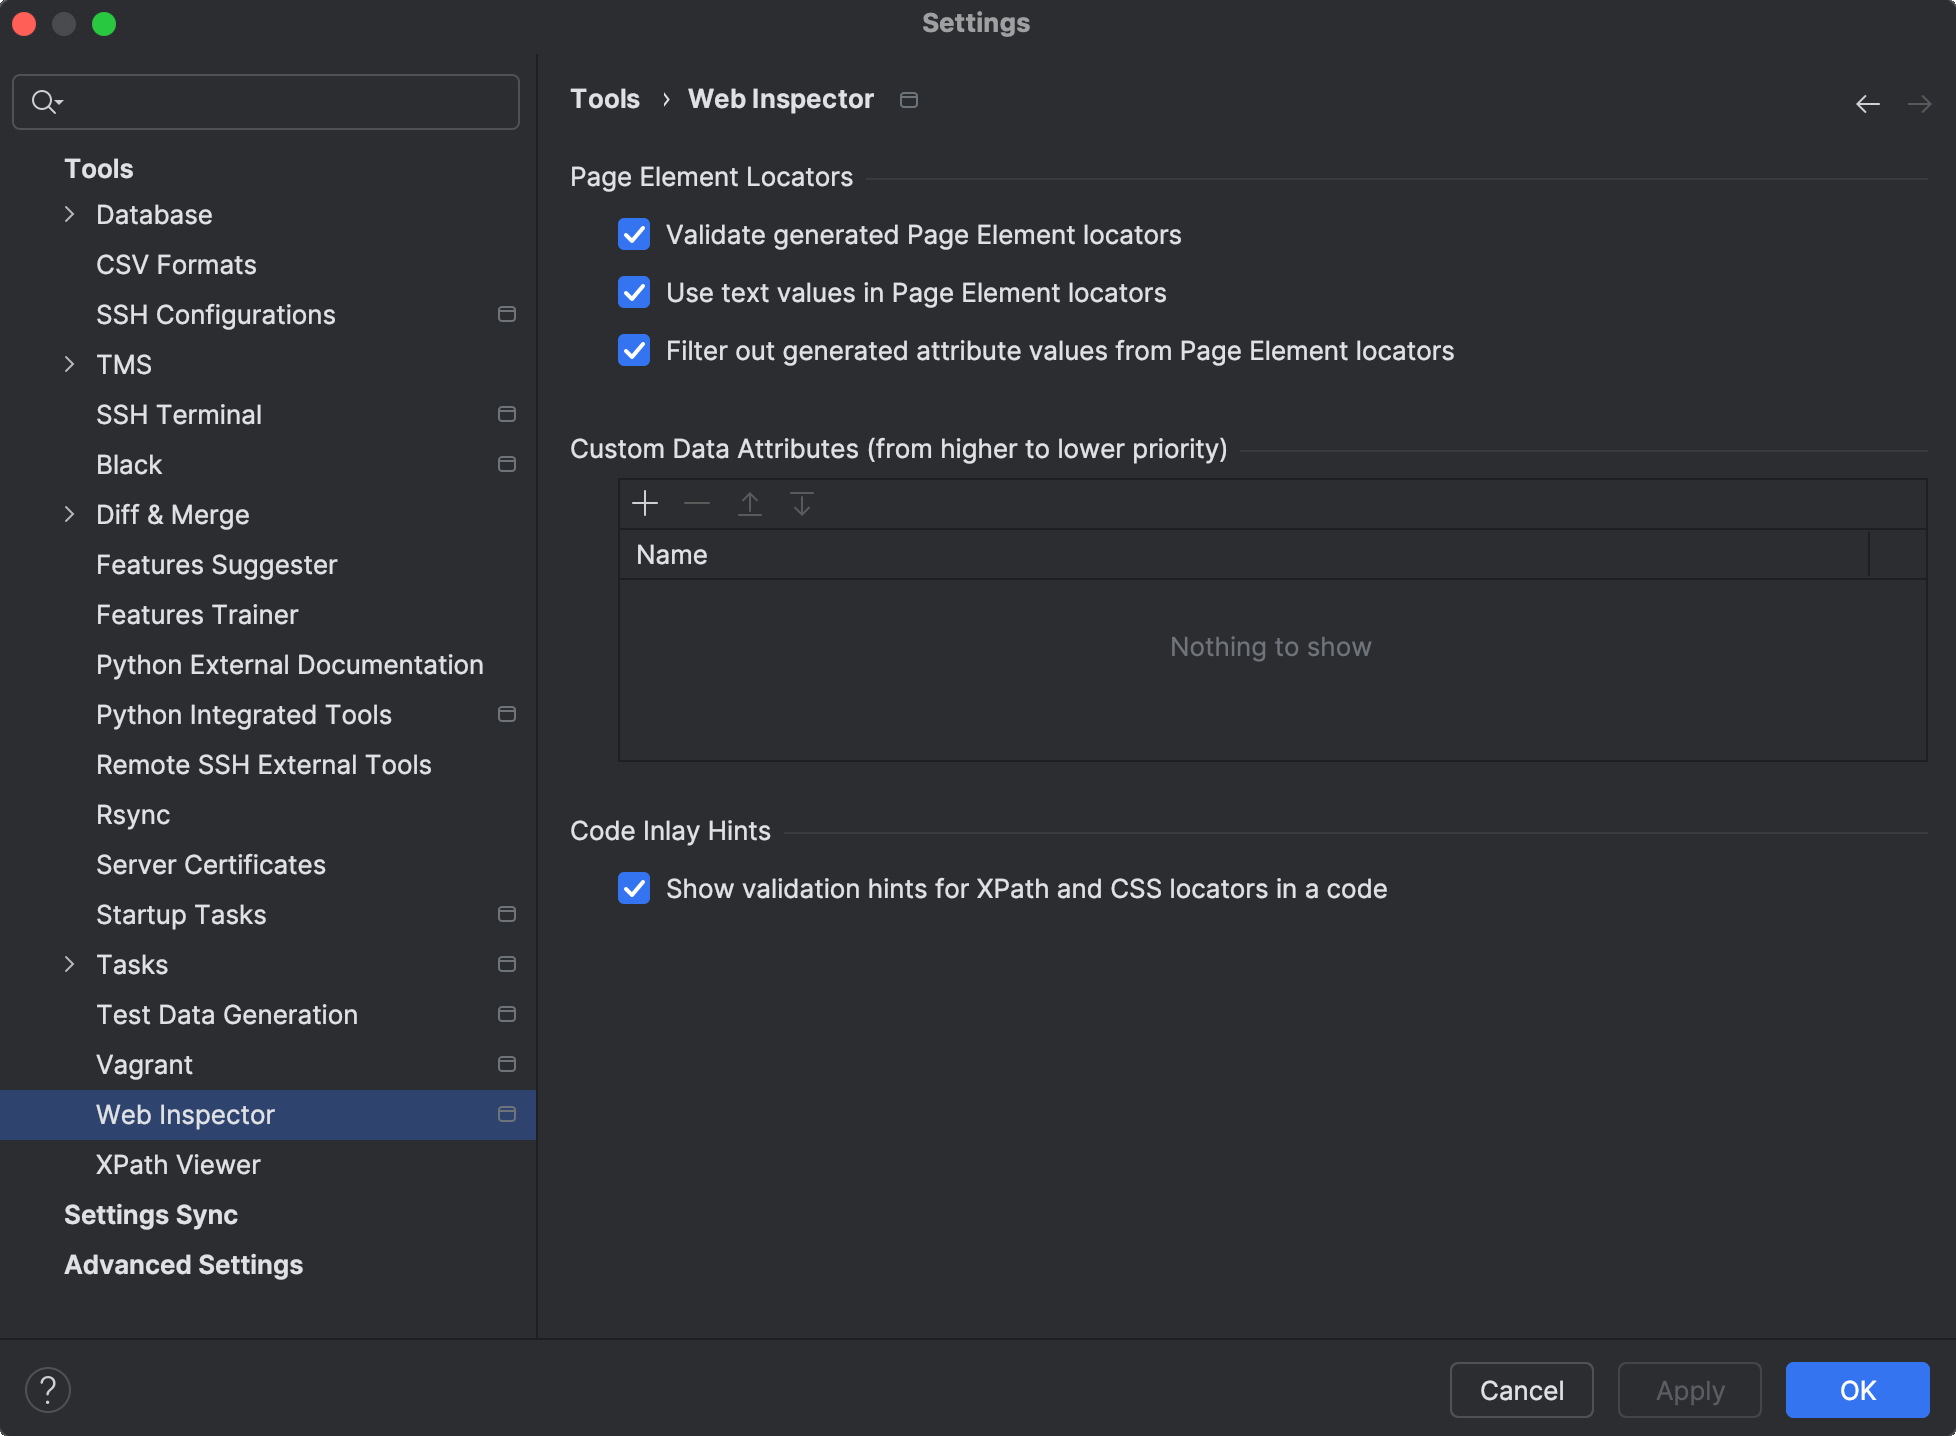Expand the Tasks tree node
1956x1436 pixels.
[69, 965]
